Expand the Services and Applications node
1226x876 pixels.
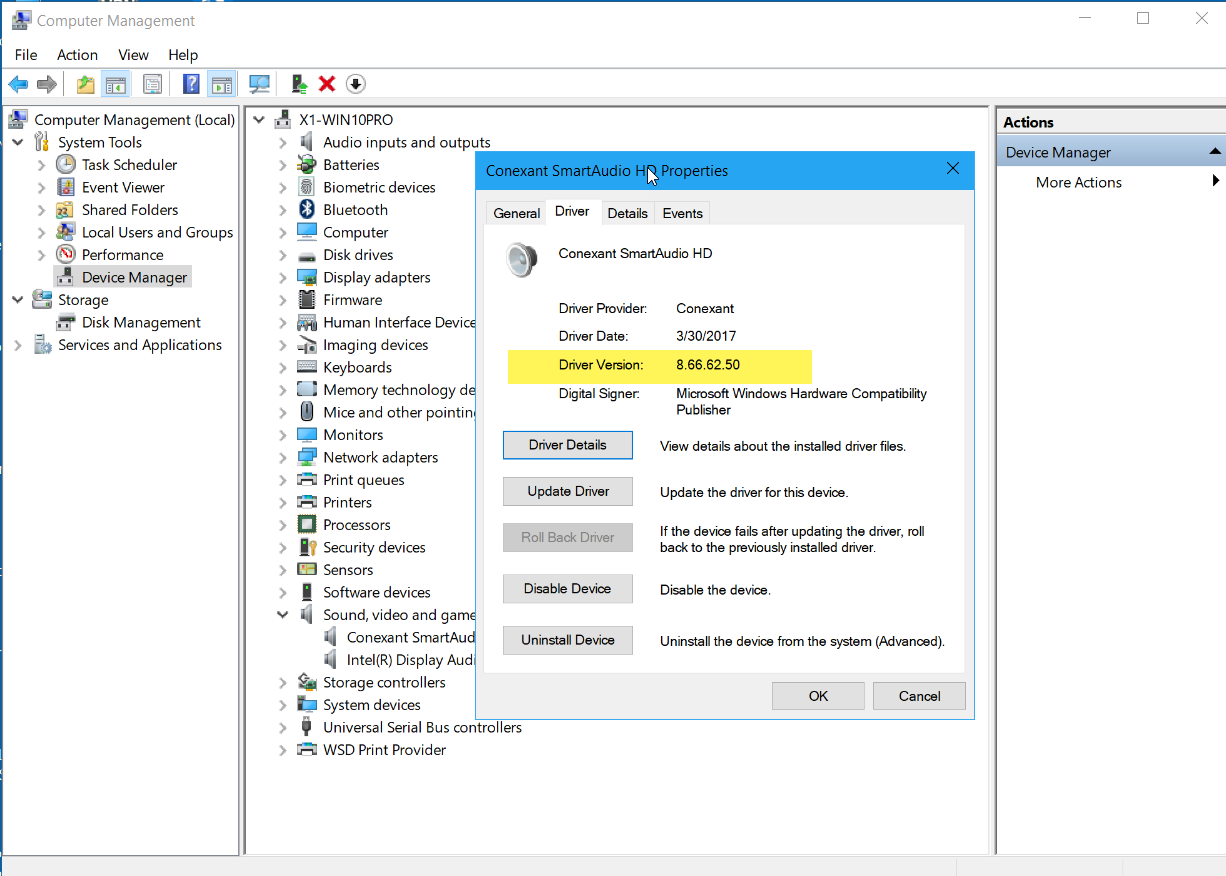point(17,345)
